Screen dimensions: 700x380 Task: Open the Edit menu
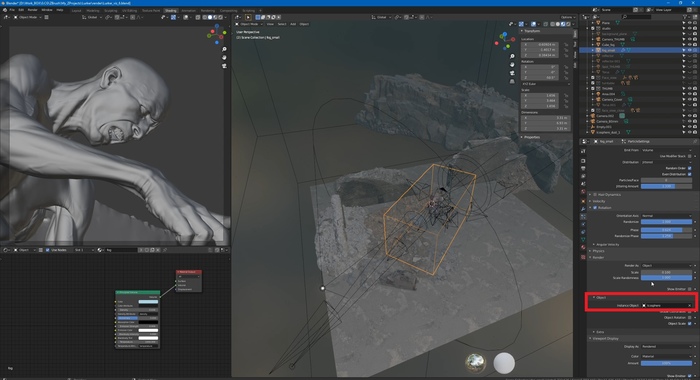[x=21, y=10]
